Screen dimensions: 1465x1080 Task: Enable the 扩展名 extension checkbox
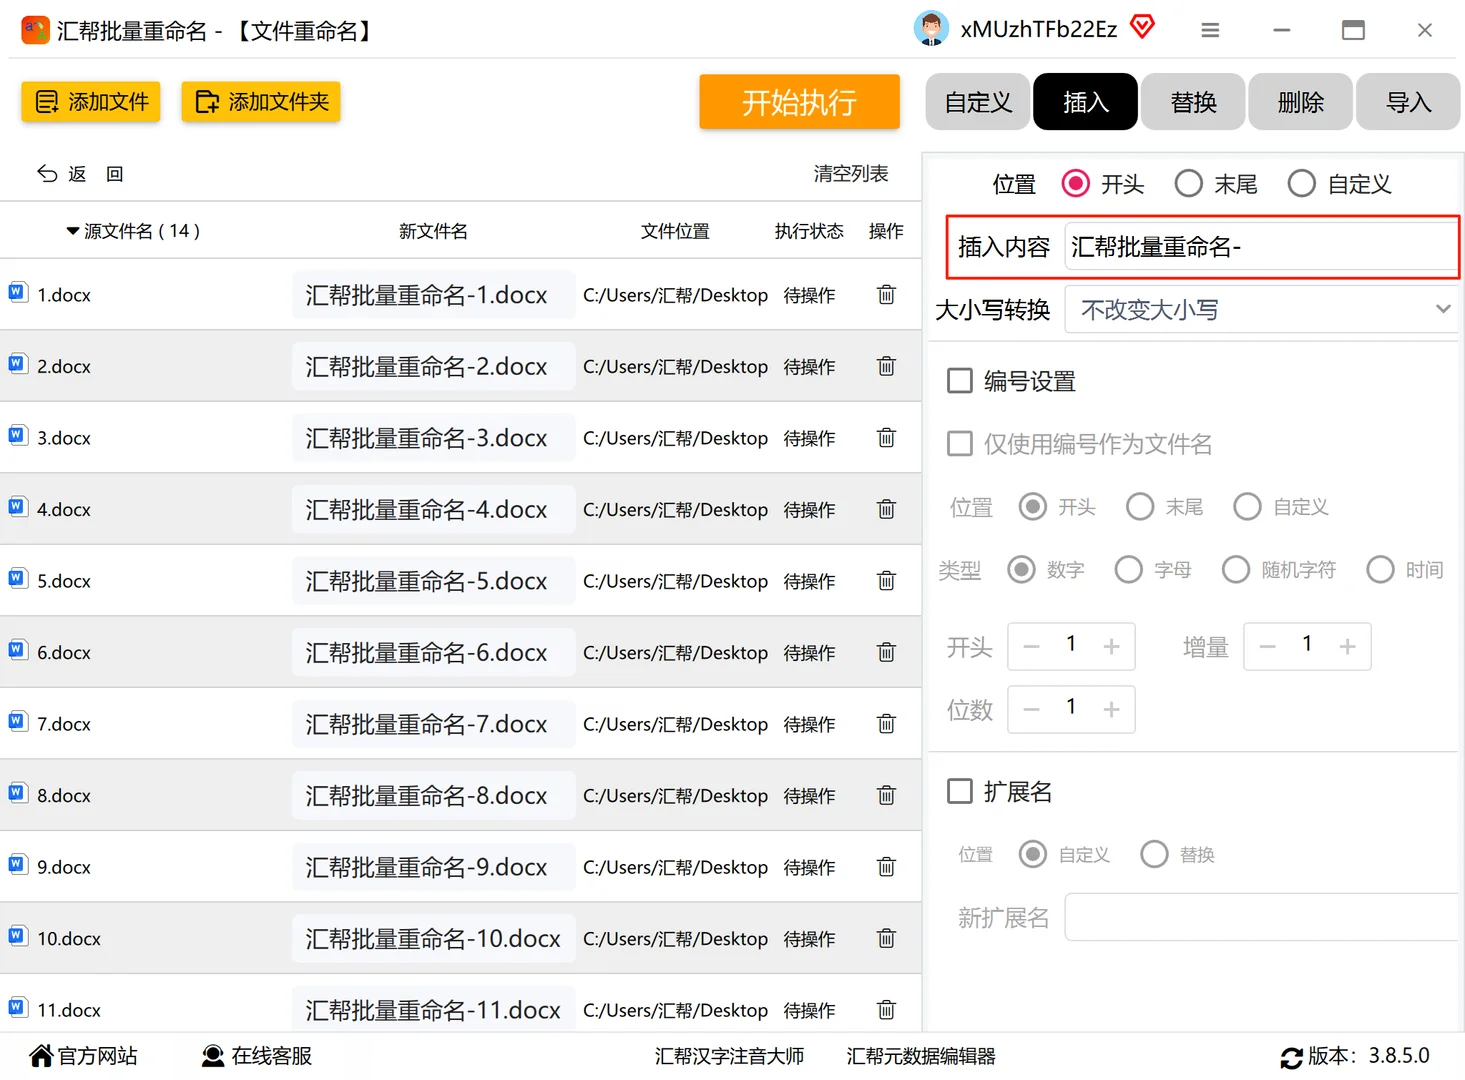(959, 790)
